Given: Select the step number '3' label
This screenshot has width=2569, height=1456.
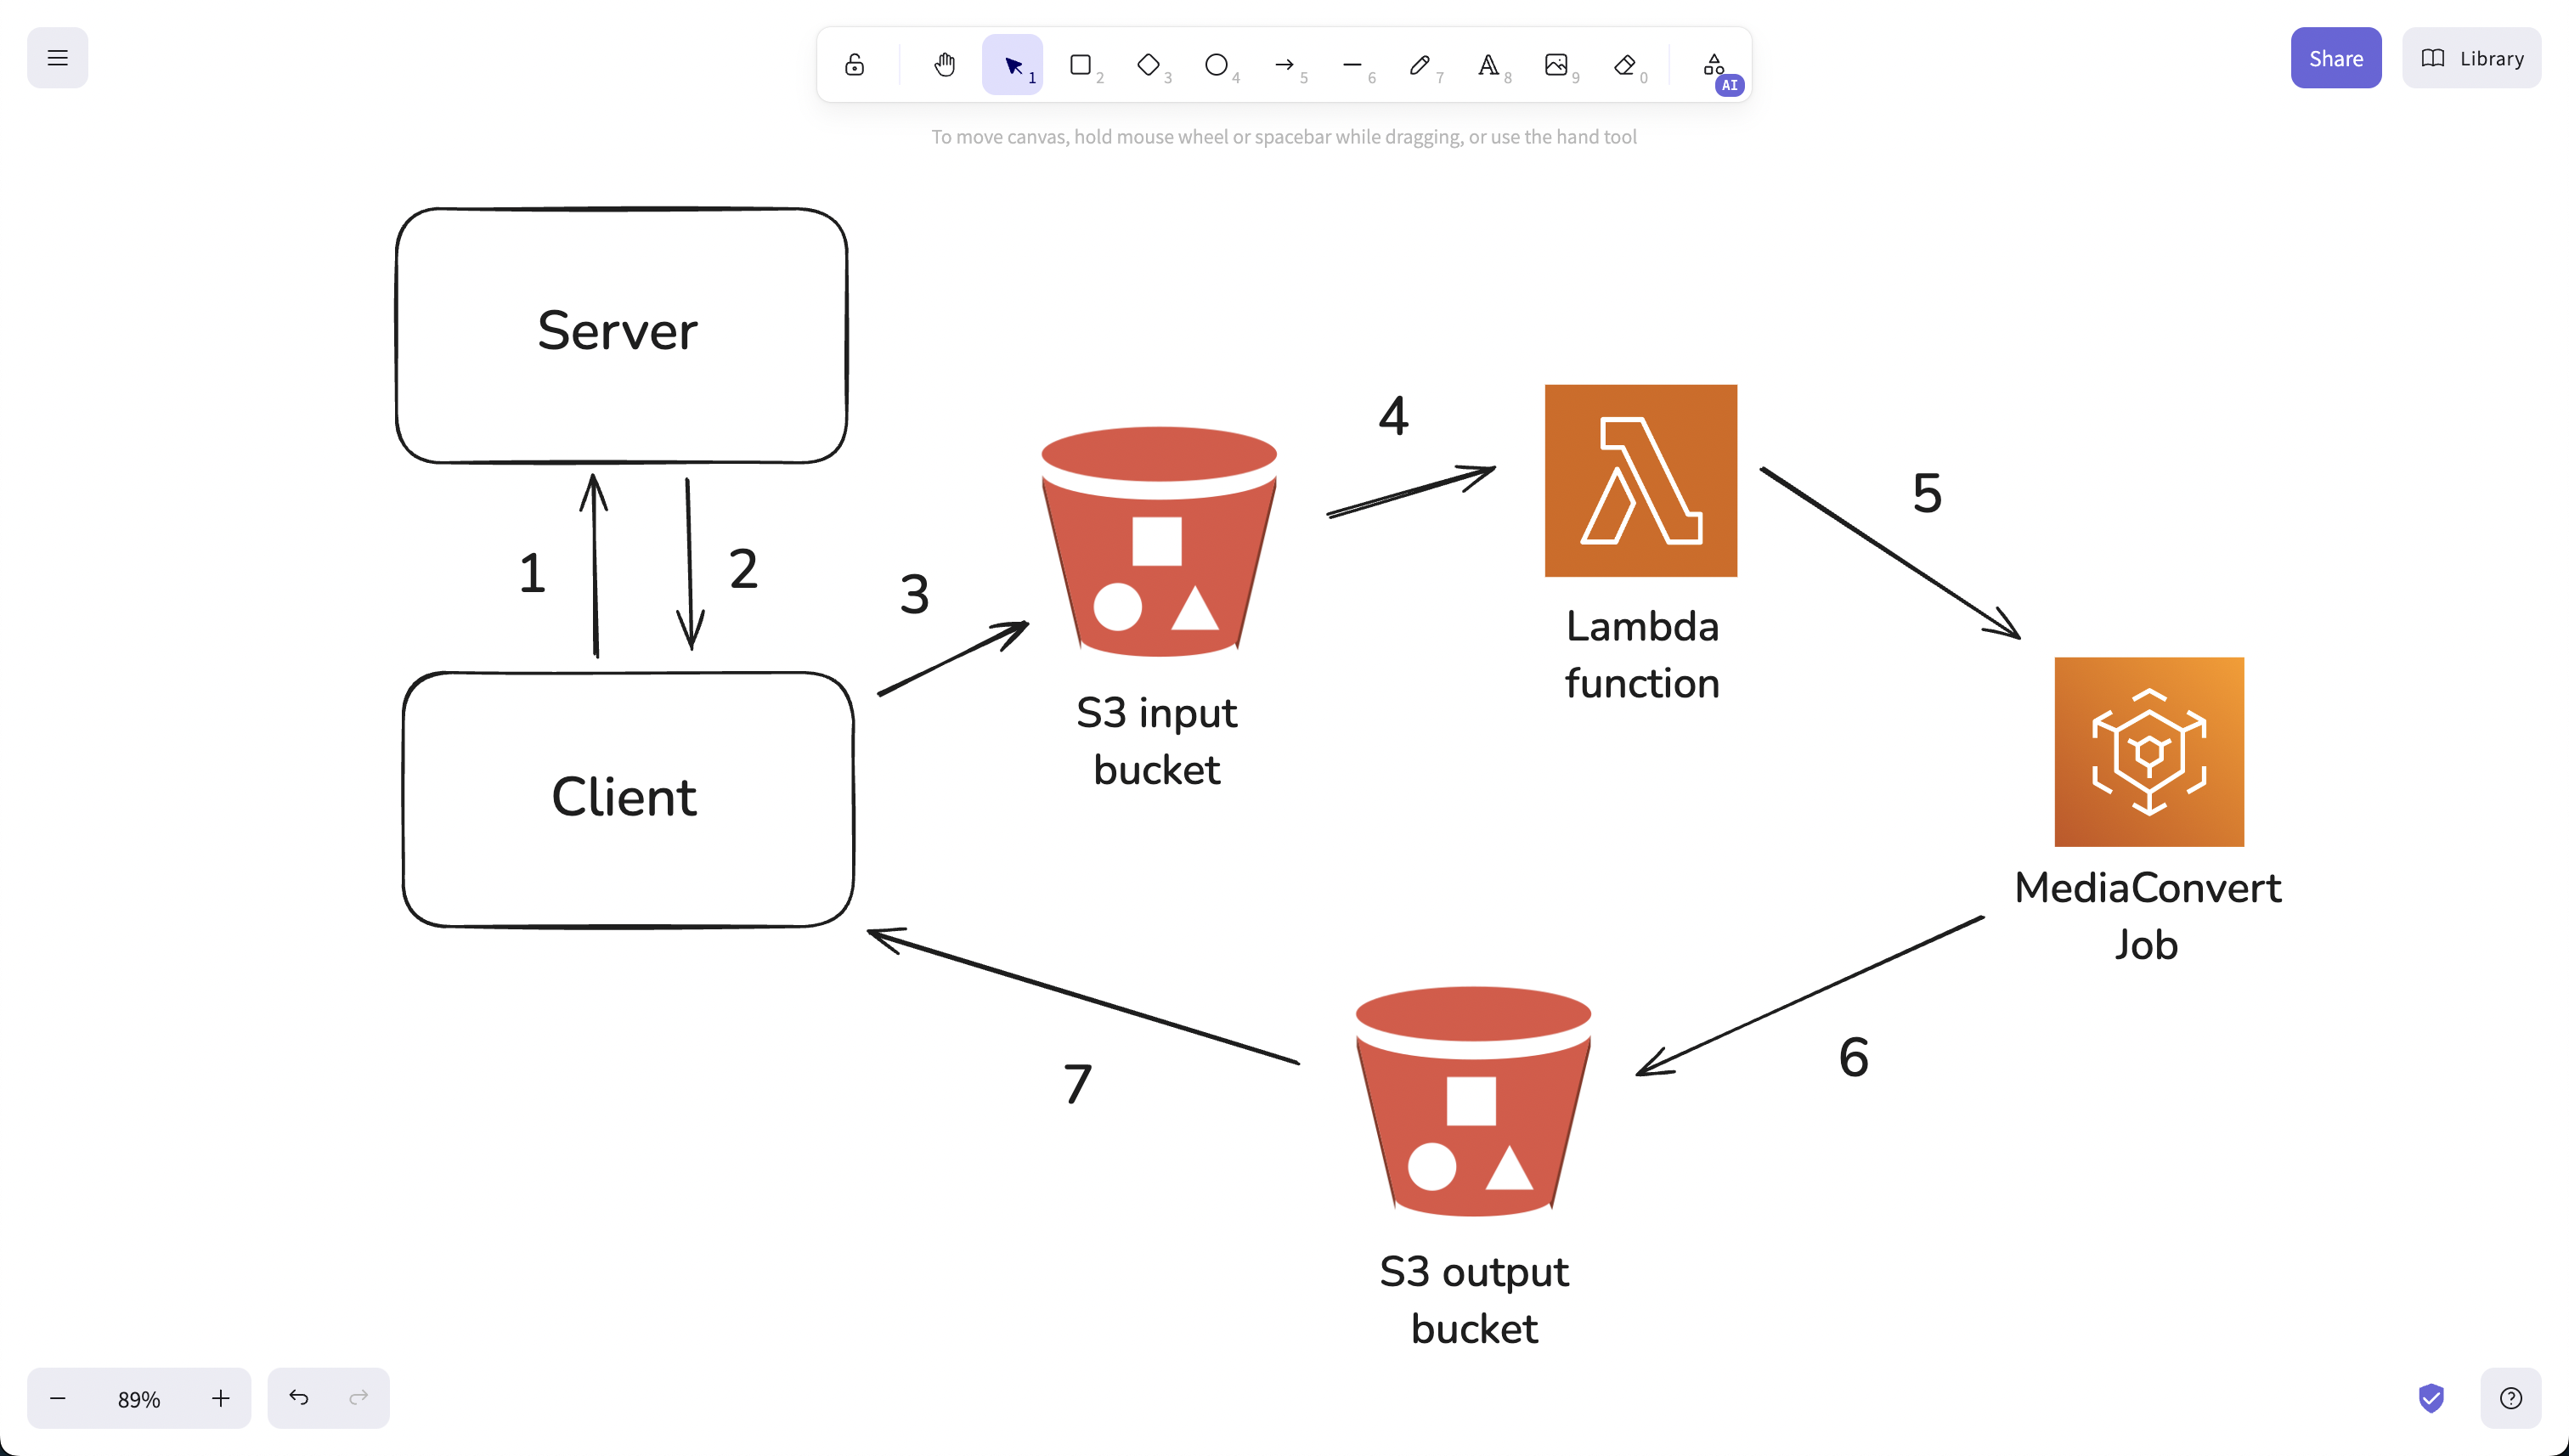Looking at the screenshot, I should click(914, 594).
